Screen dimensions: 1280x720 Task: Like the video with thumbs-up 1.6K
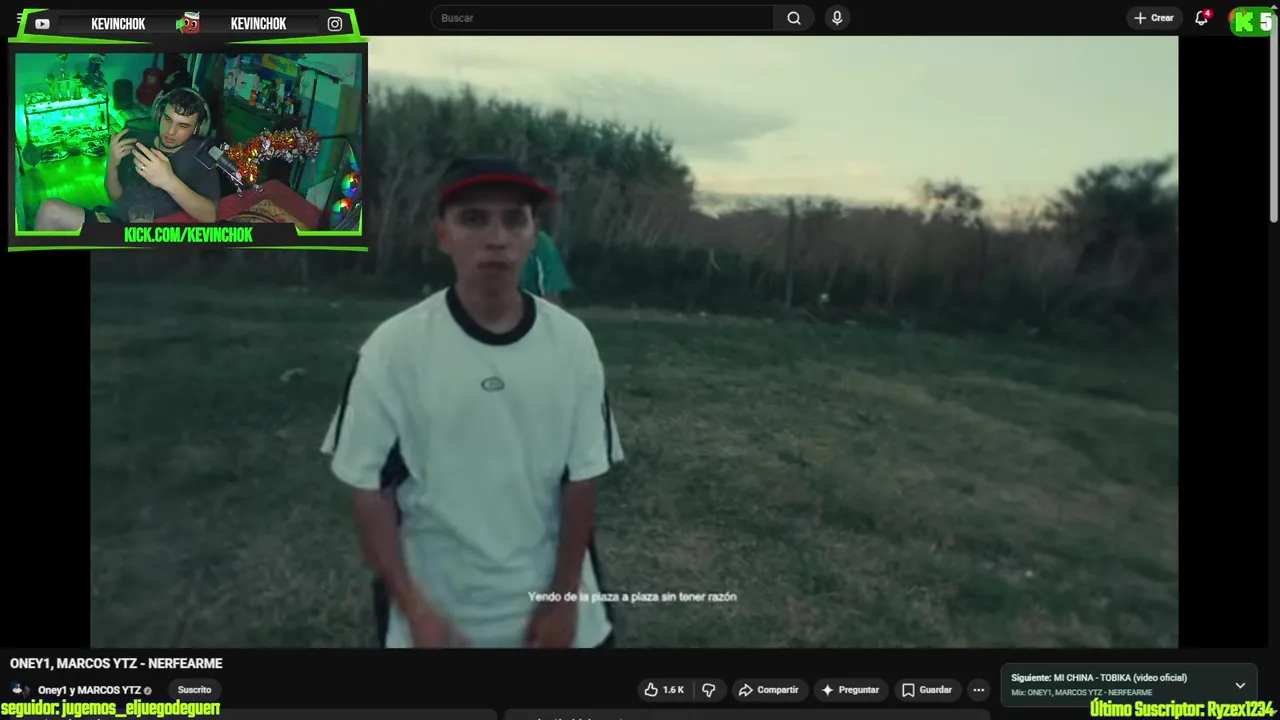tap(665, 690)
